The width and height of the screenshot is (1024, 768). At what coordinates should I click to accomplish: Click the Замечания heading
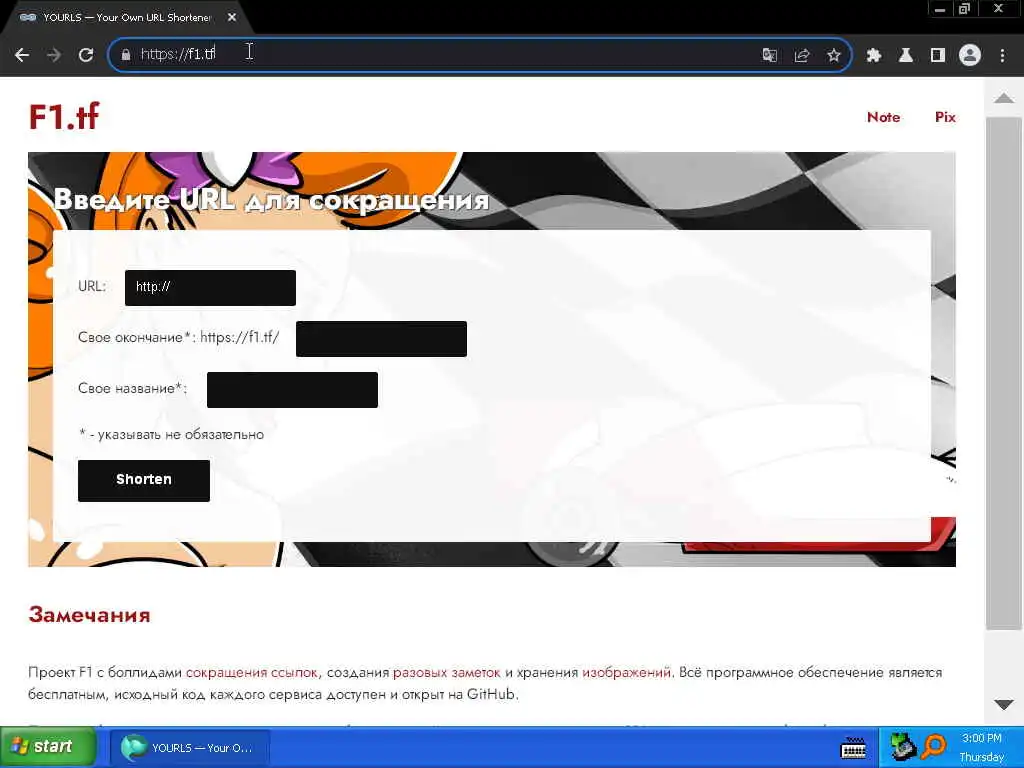coord(89,615)
